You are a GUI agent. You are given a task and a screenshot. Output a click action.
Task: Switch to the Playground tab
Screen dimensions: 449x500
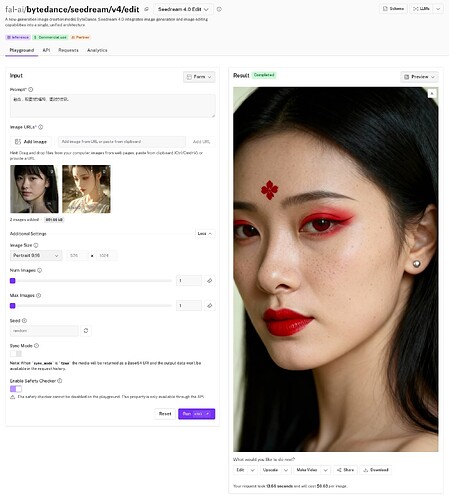click(x=22, y=50)
